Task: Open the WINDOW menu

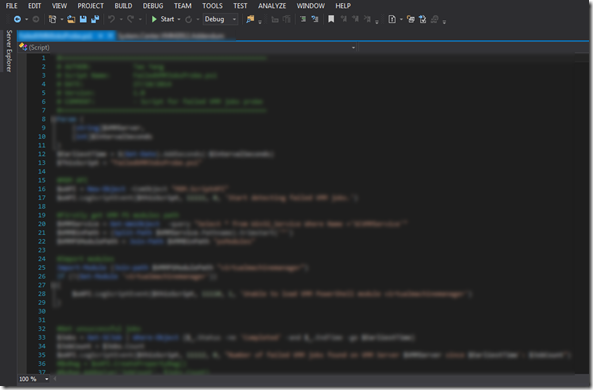Action: pos(310,6)
